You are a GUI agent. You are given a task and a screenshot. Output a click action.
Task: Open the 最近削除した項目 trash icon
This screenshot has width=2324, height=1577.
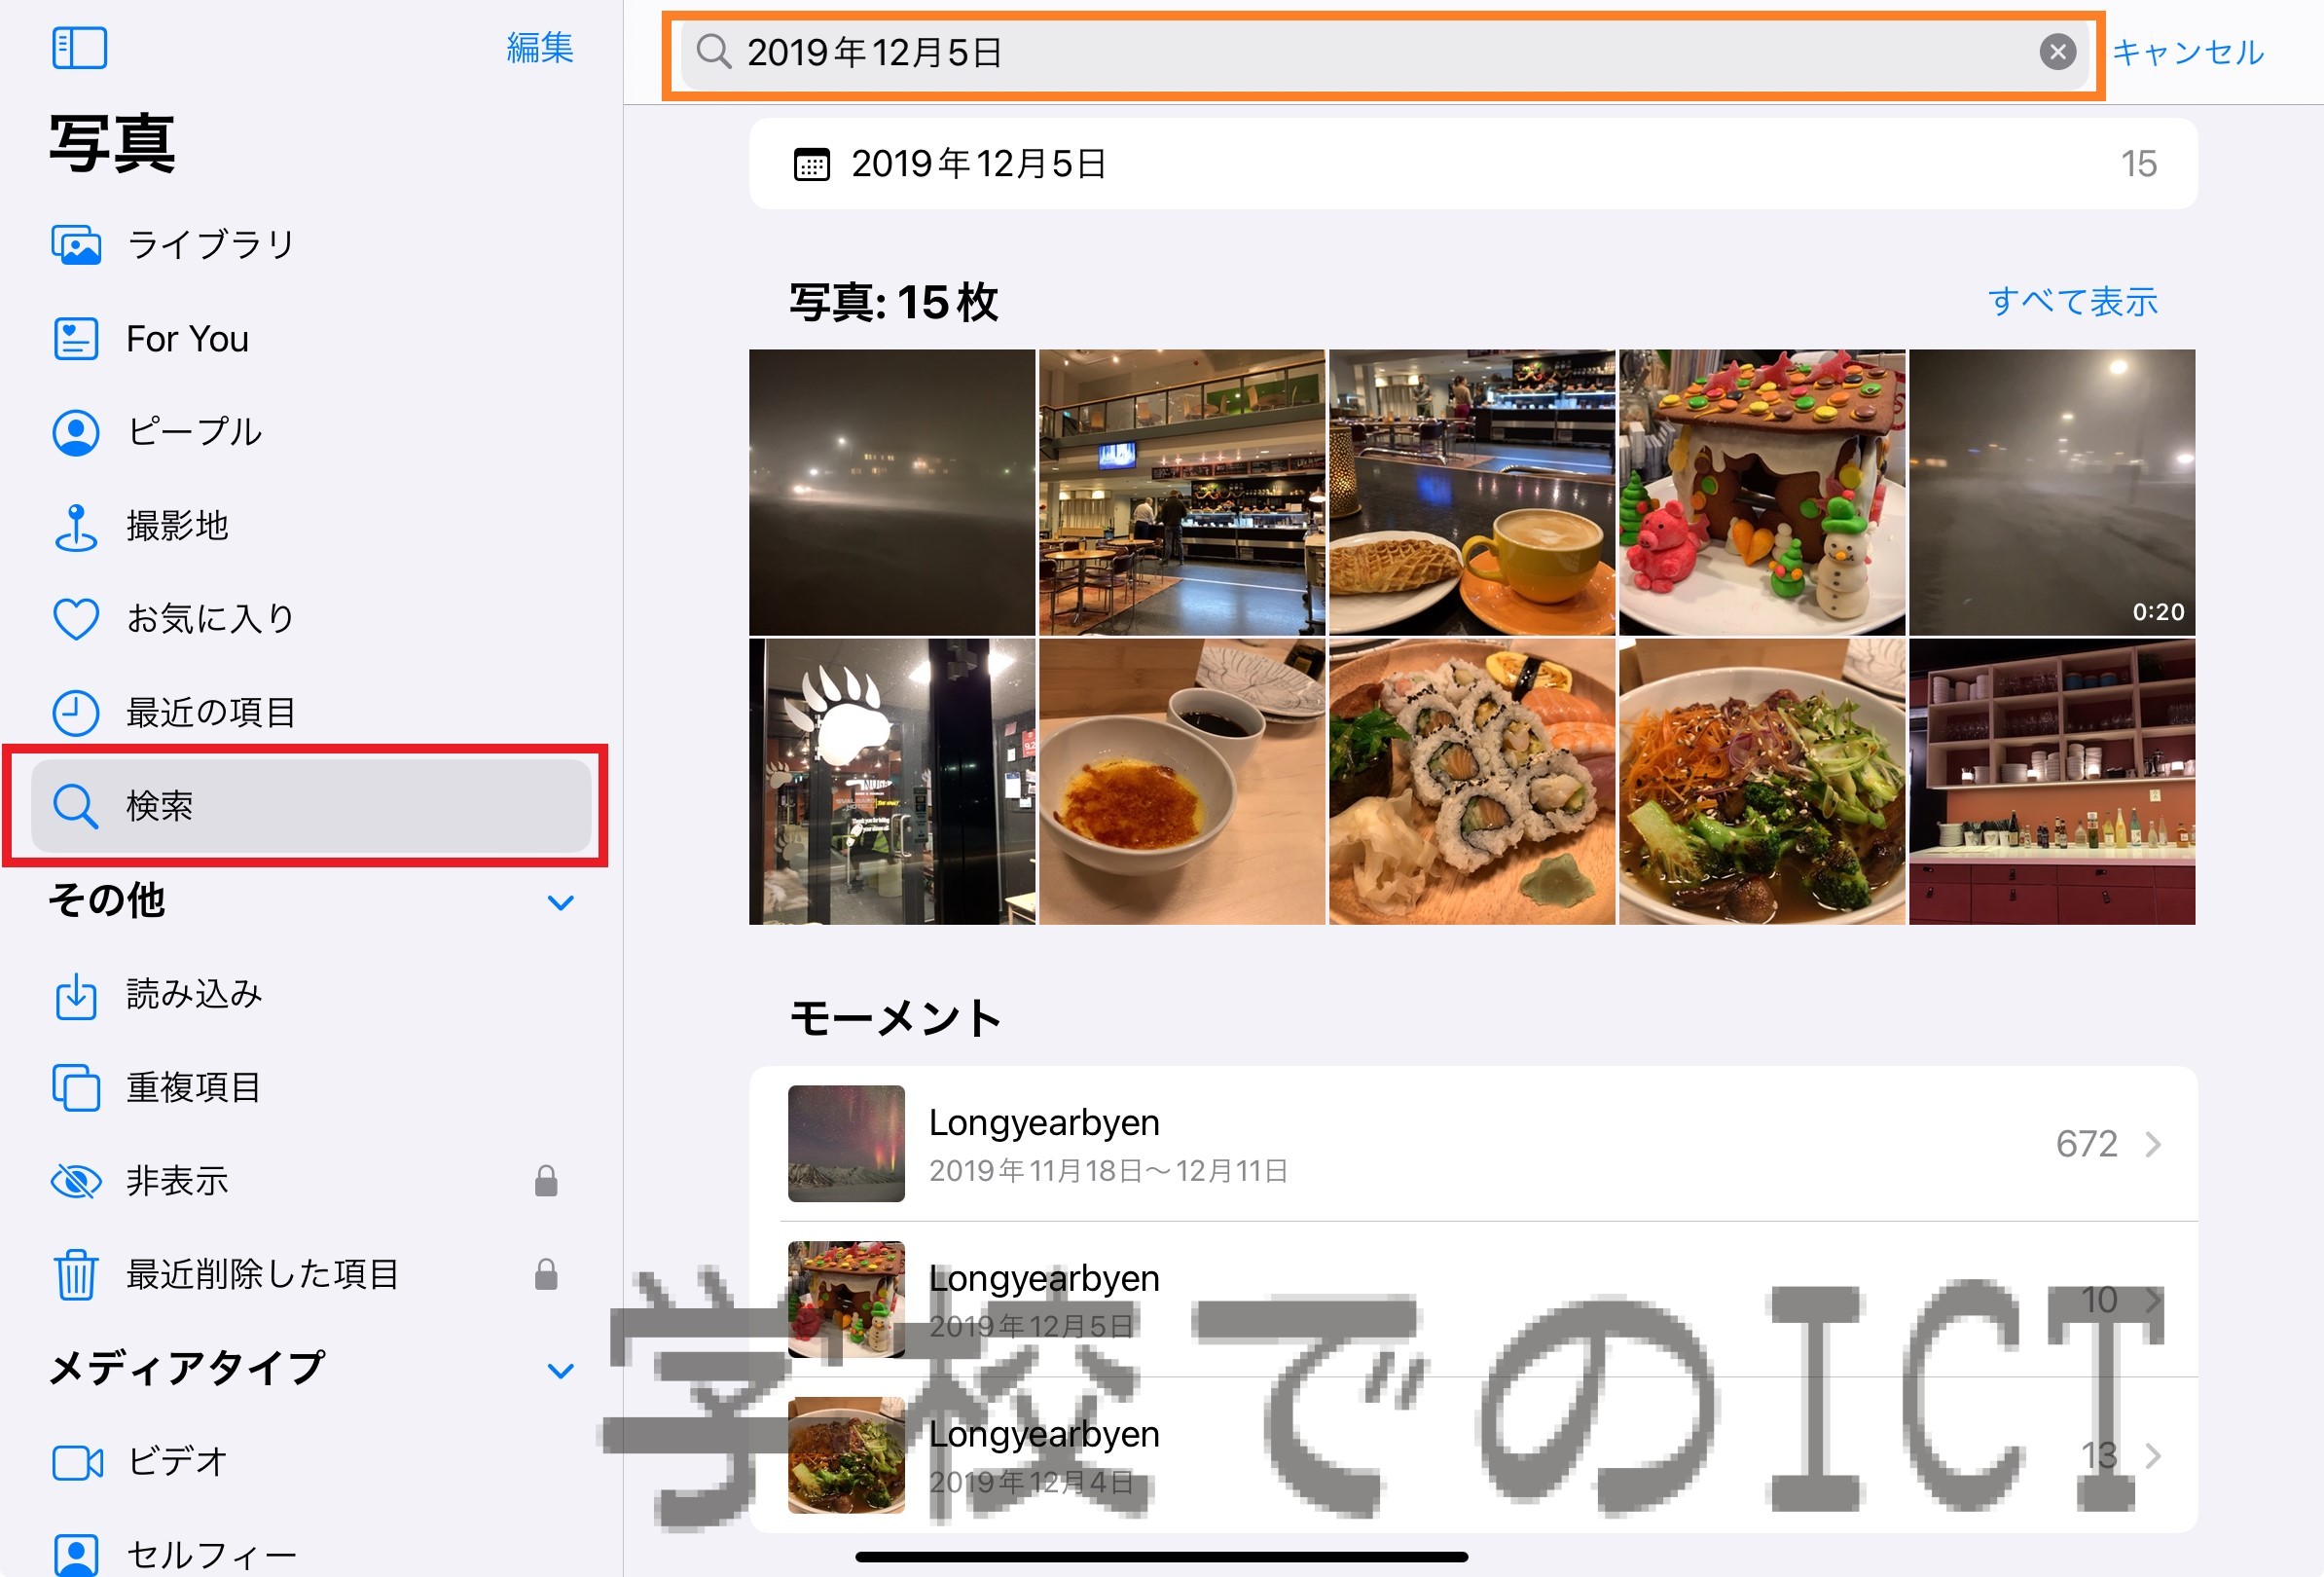click(x=76, y=1274)
